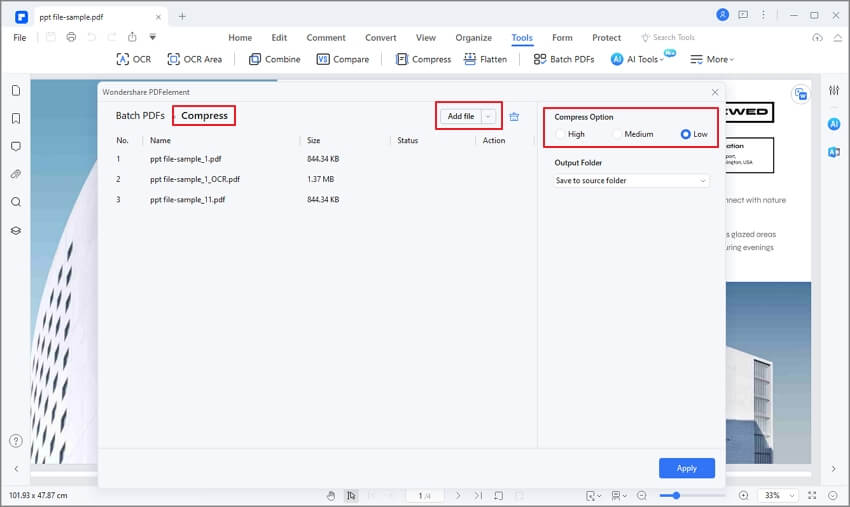Select Medium compression option
Image resolution: width=850 pixels, height=507 pixels.
[x=618, y=134]
